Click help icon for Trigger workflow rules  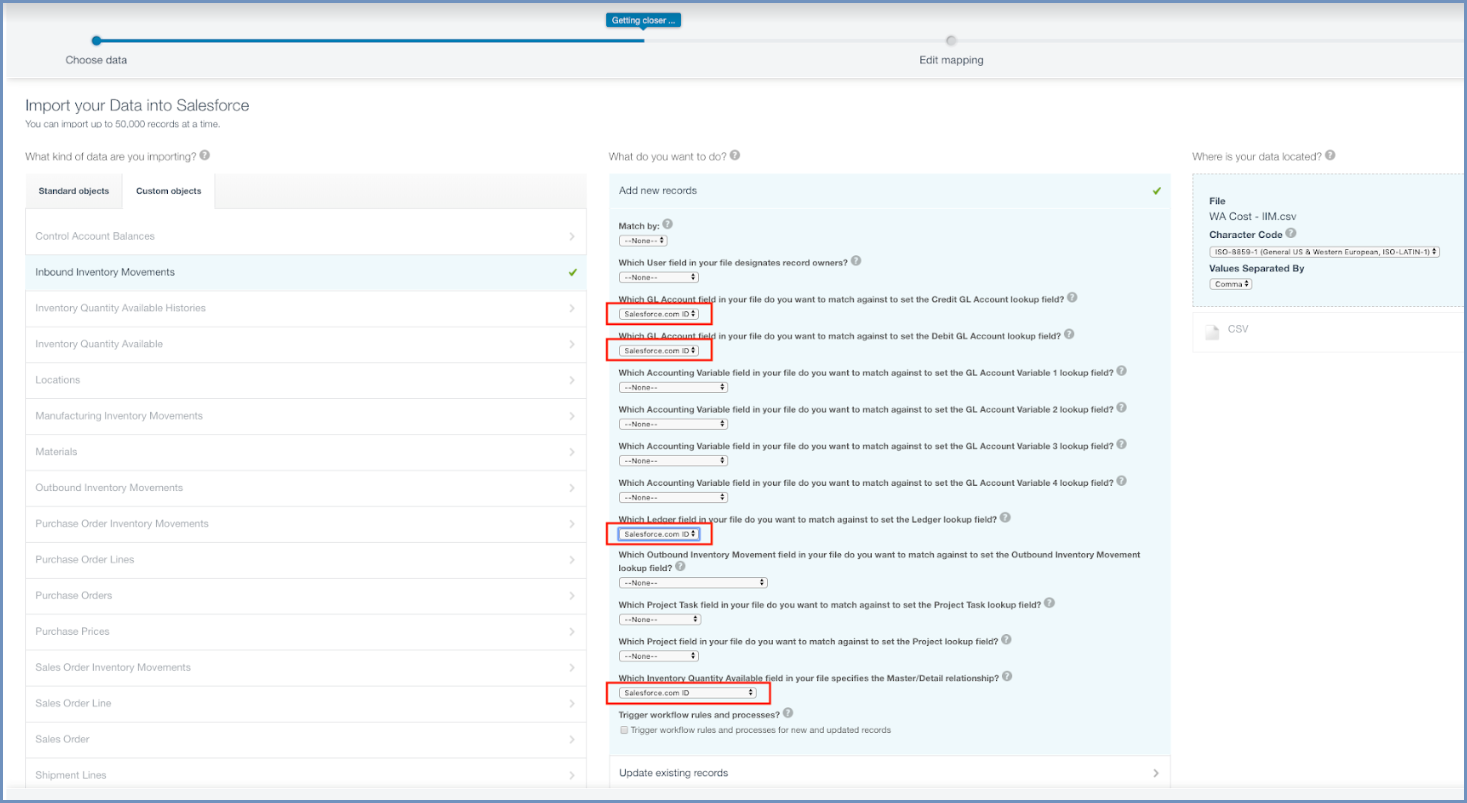click(x=788, y=713)
